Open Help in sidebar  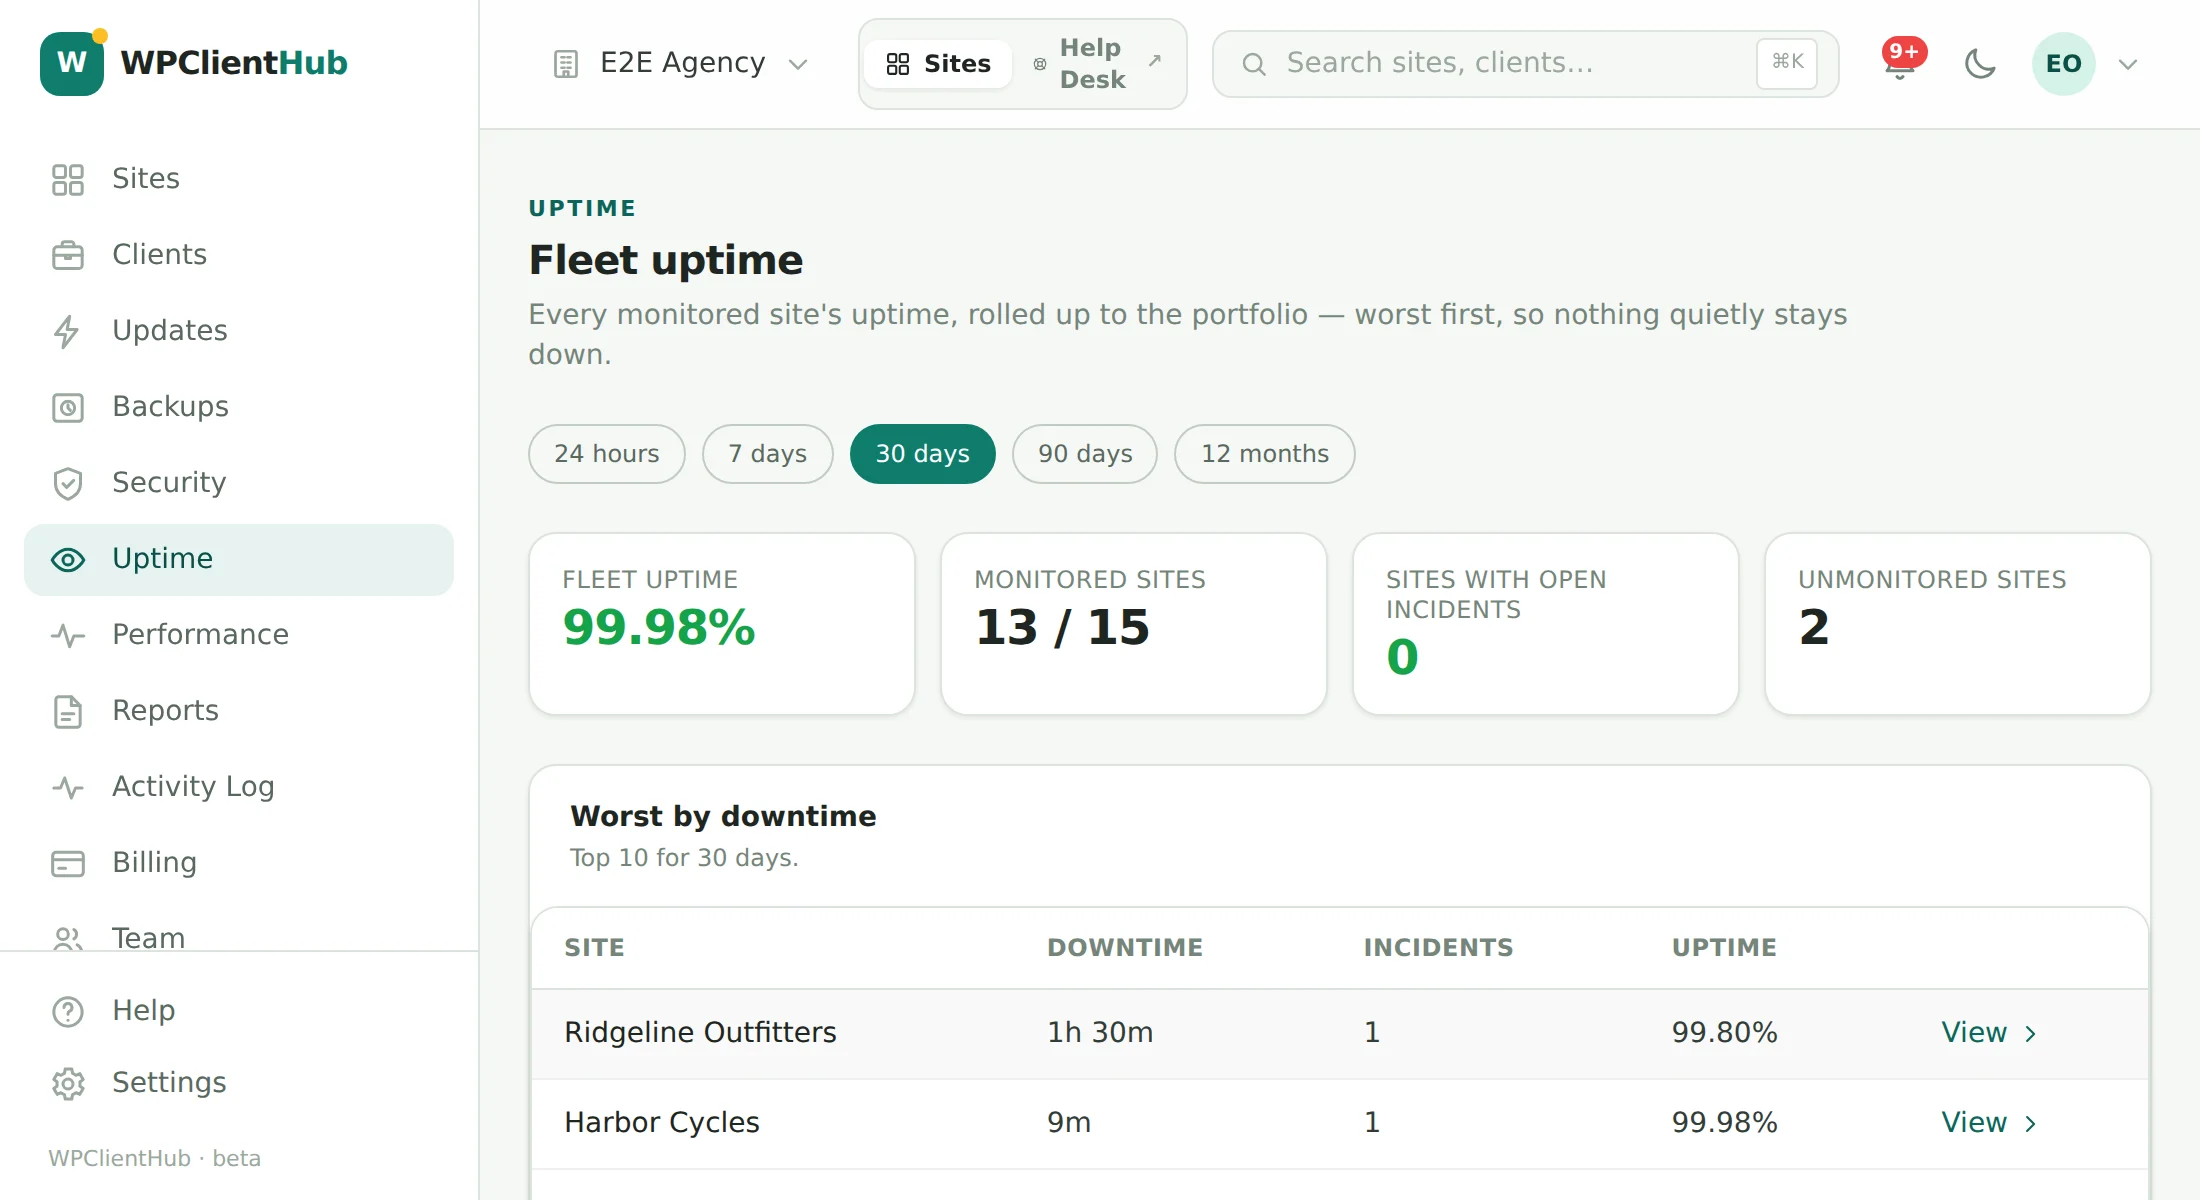coord(239,1011)
